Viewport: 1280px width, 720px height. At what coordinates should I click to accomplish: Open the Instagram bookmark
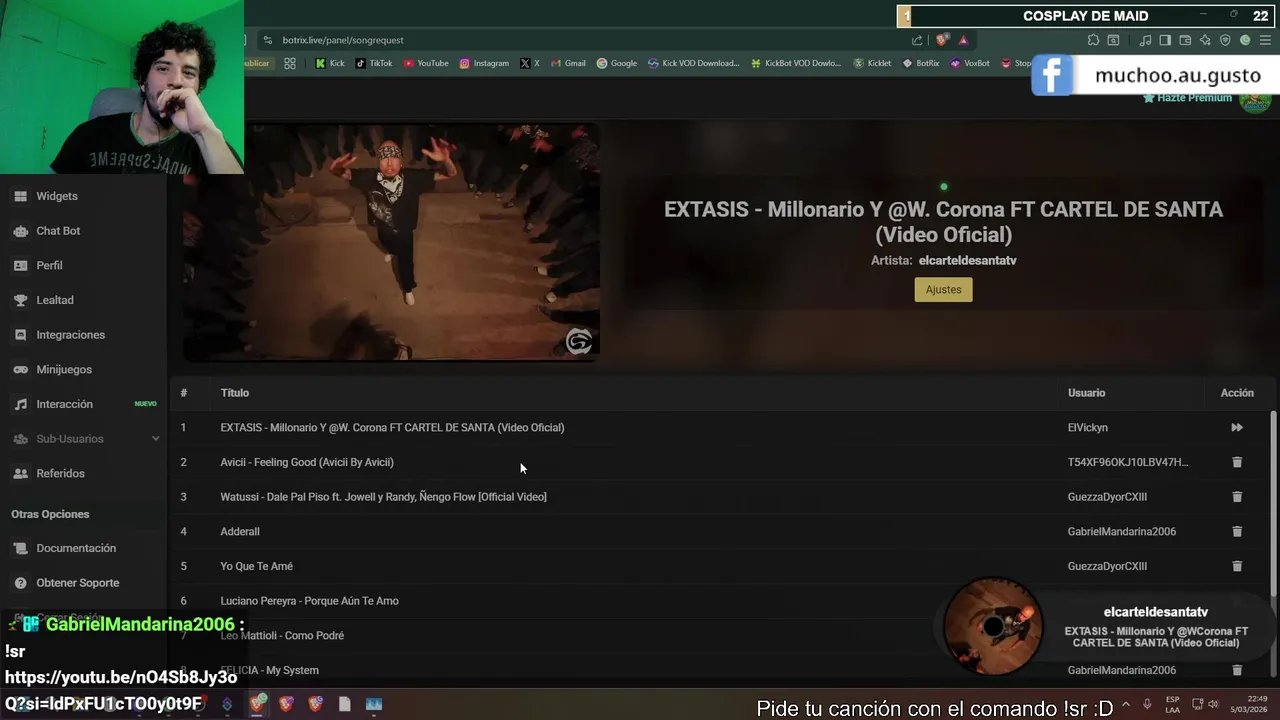(x=484, y=63)
